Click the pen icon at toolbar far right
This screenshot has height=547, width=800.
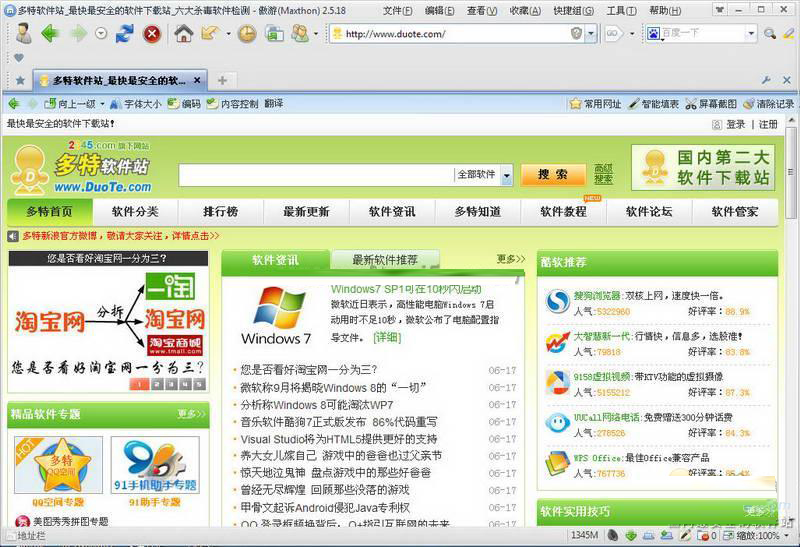788,34
